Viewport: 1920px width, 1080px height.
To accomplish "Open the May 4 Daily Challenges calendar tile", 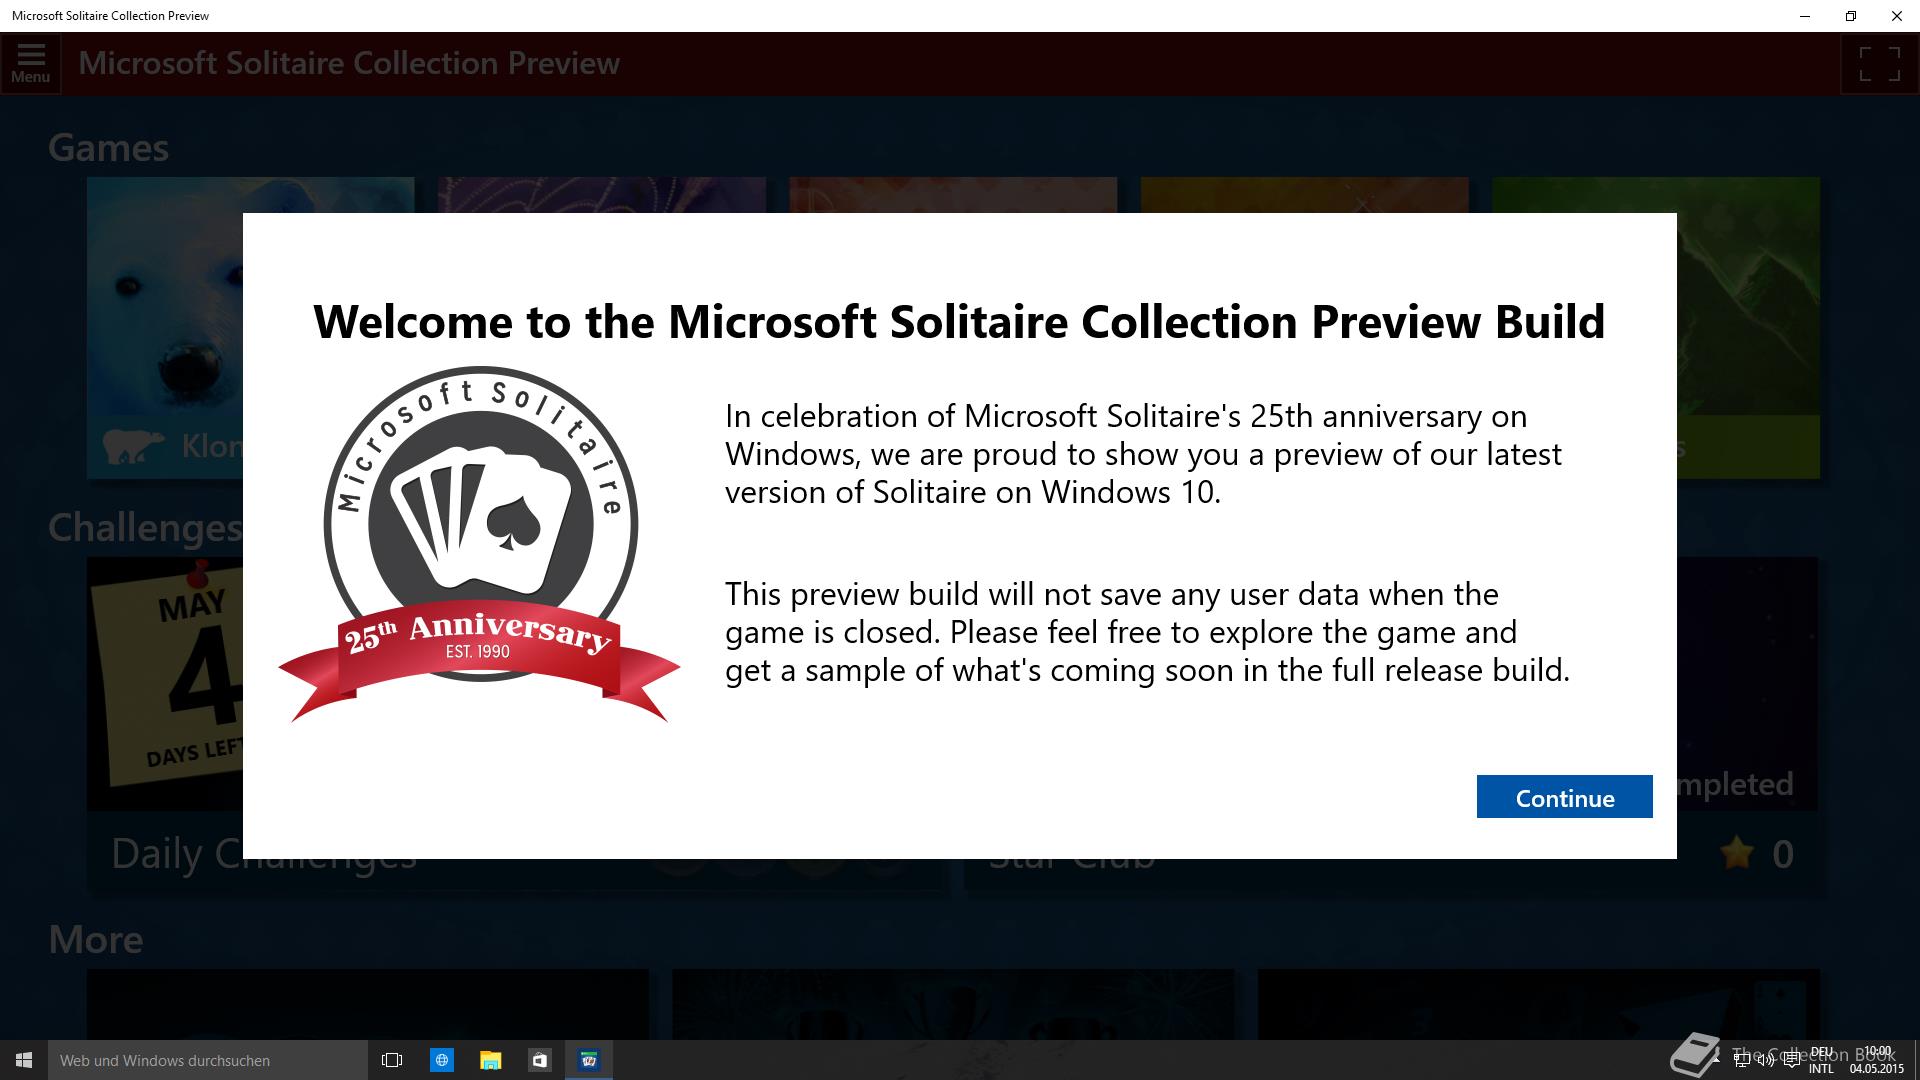I will pos(165,684).
